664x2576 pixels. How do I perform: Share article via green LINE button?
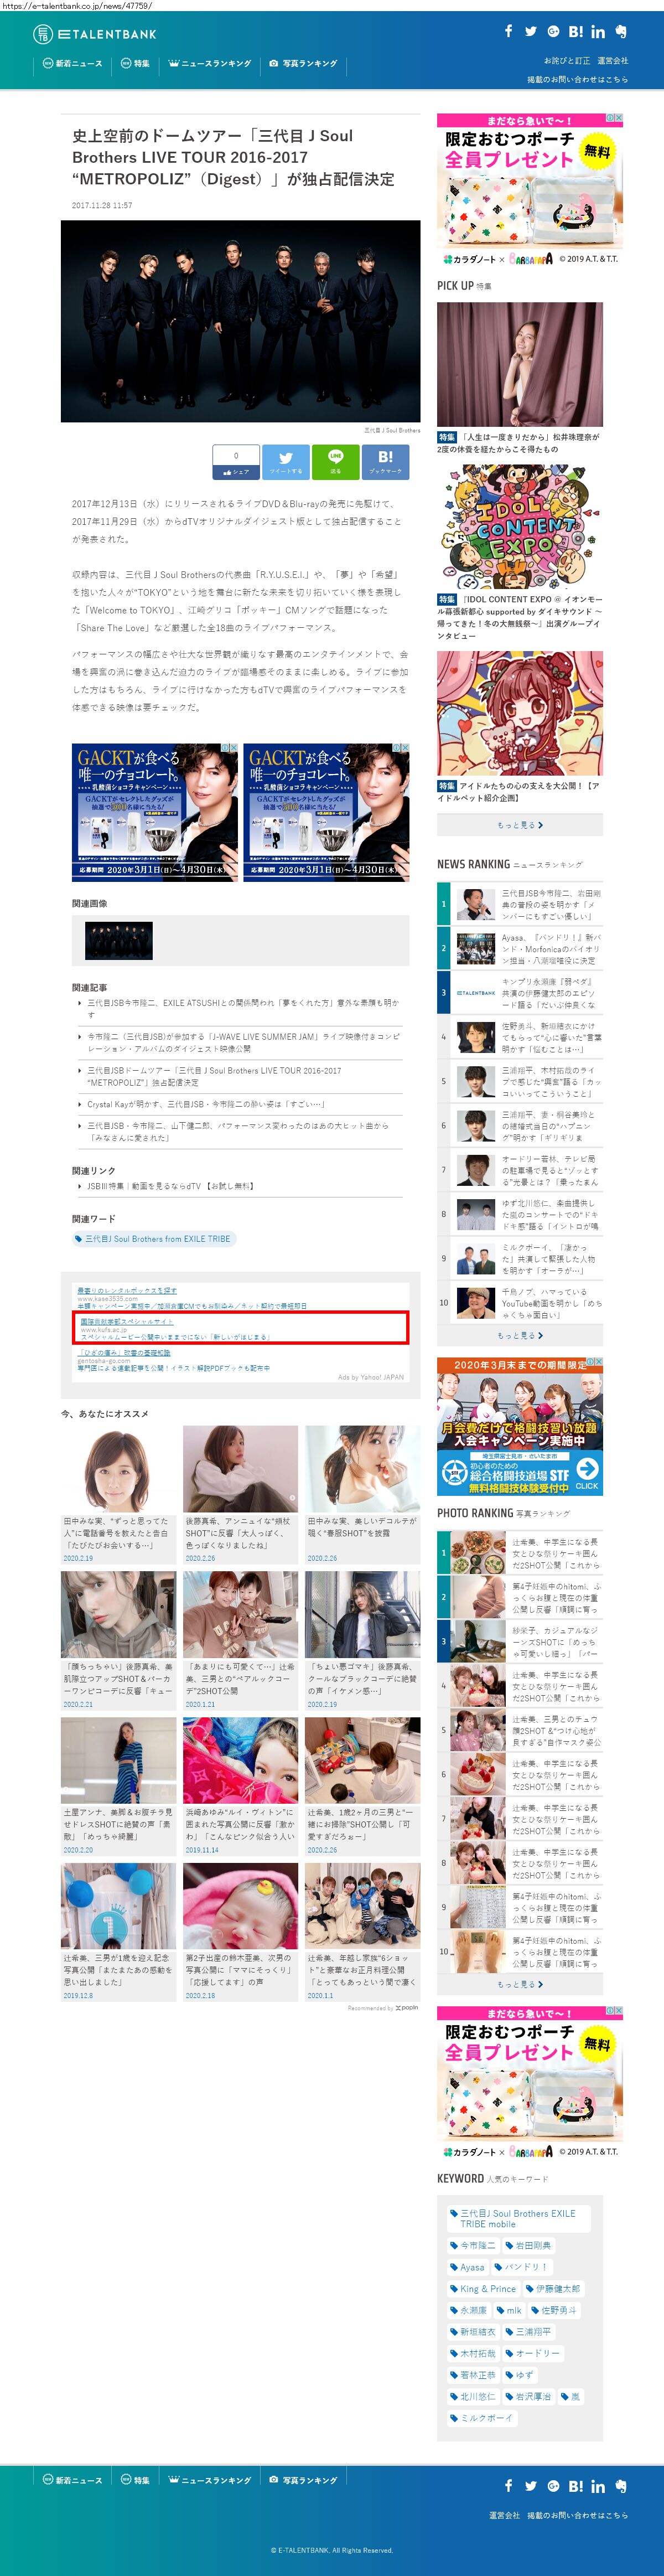[335, 461]
